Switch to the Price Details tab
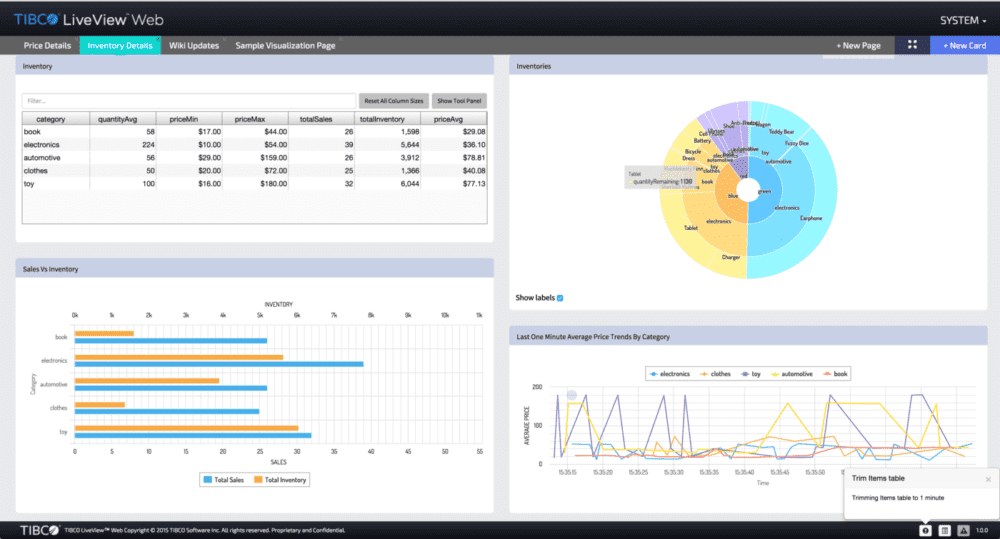Image resolution: width=1000 pixels, height=539 pixels. point(49,45)
